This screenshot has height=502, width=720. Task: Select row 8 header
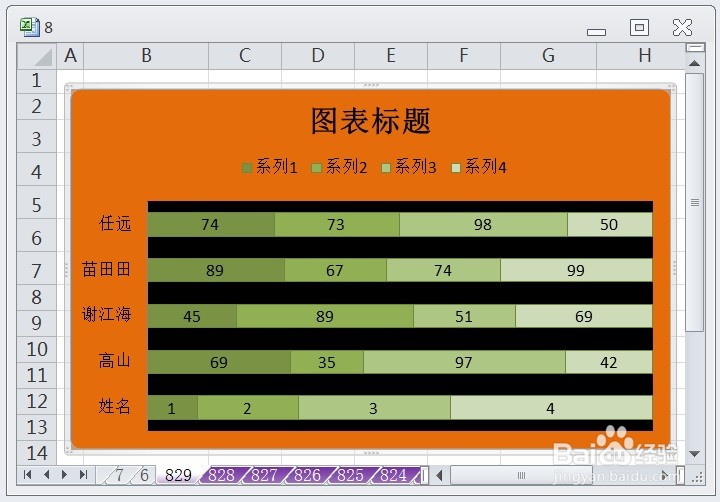tap(37, 297)
